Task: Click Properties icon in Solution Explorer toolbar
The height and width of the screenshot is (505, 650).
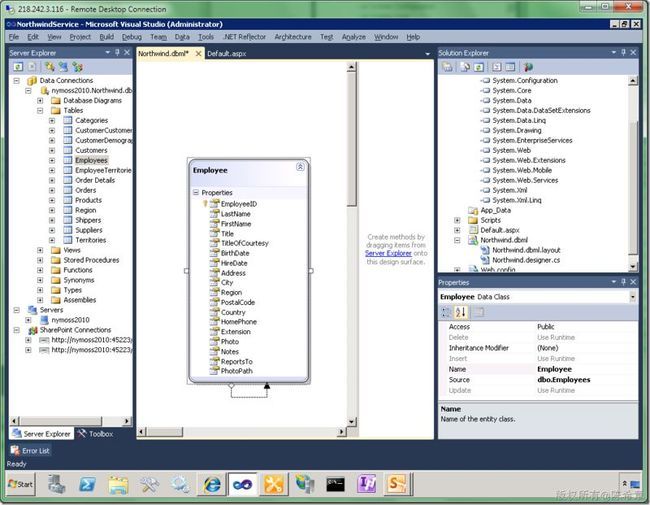Action: [447, 67]
